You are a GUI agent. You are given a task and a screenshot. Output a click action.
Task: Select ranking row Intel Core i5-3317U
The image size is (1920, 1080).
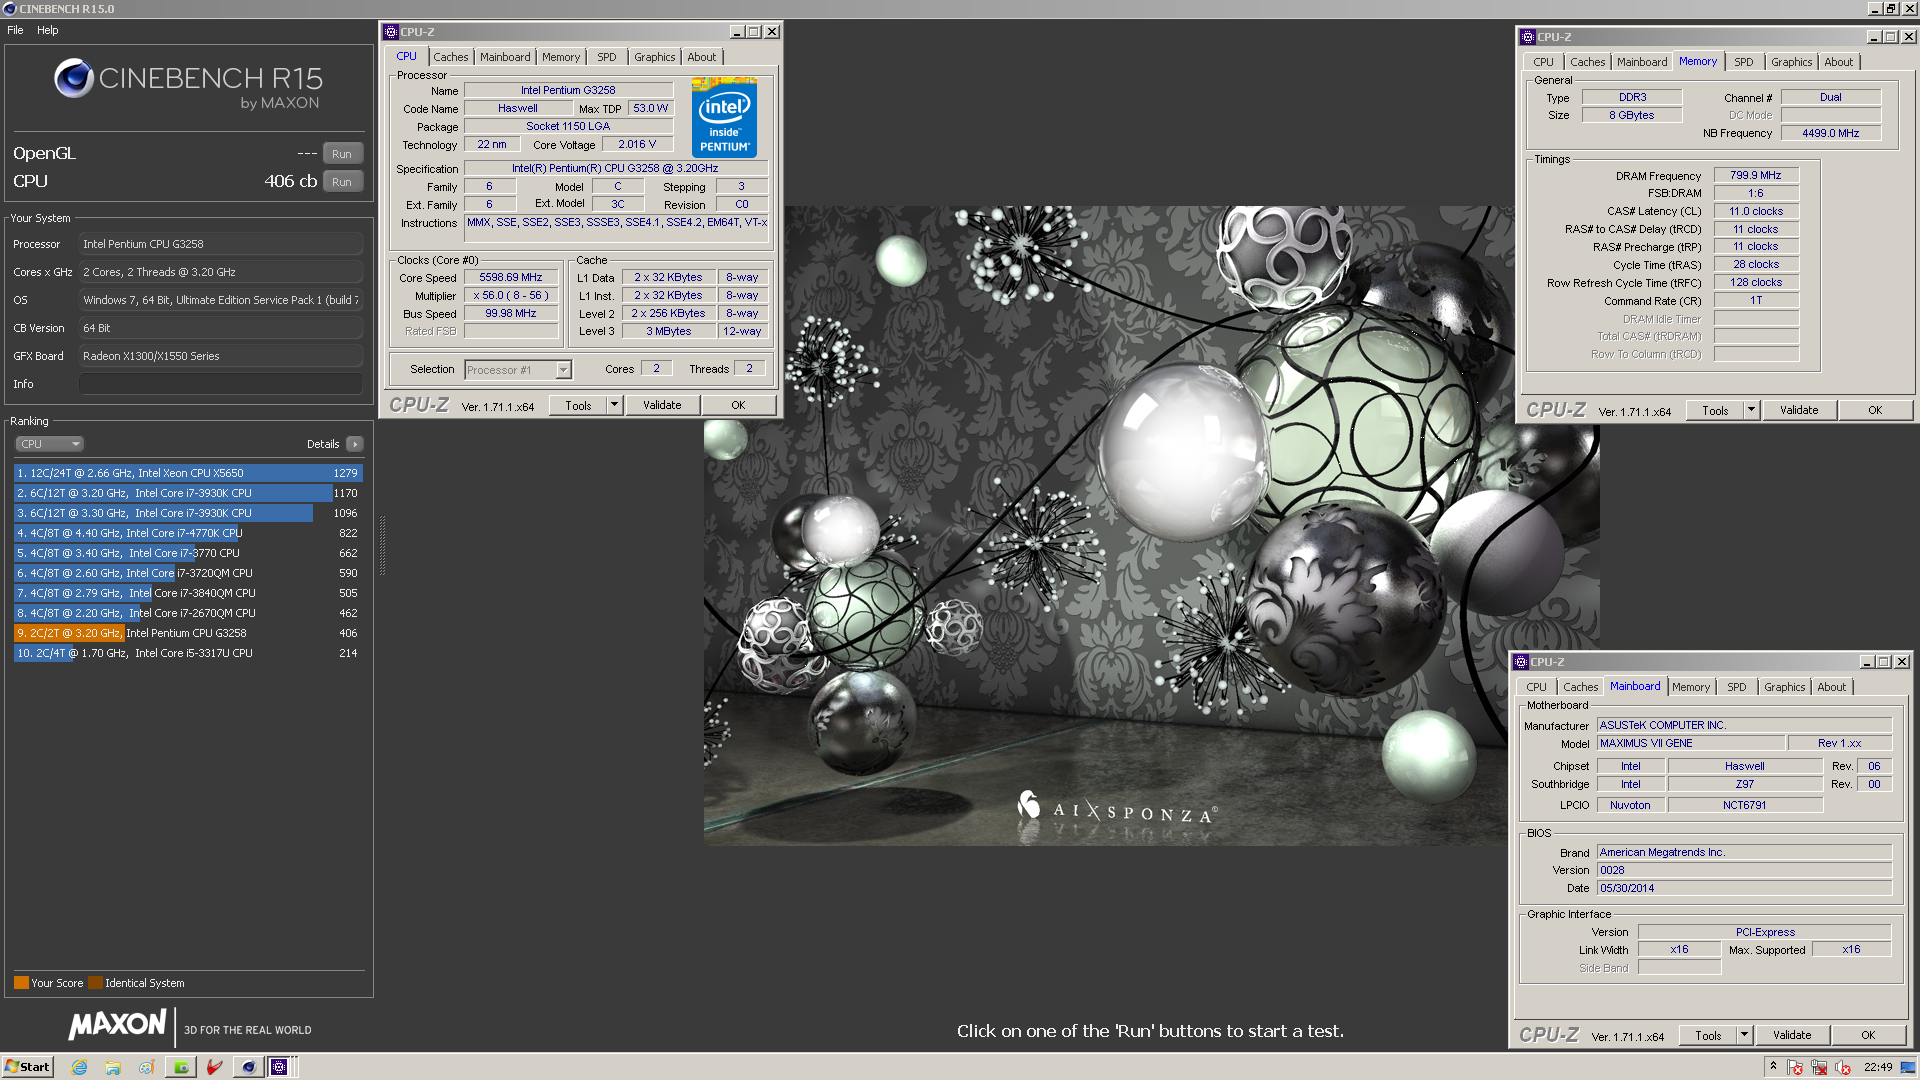pos(188,653)
